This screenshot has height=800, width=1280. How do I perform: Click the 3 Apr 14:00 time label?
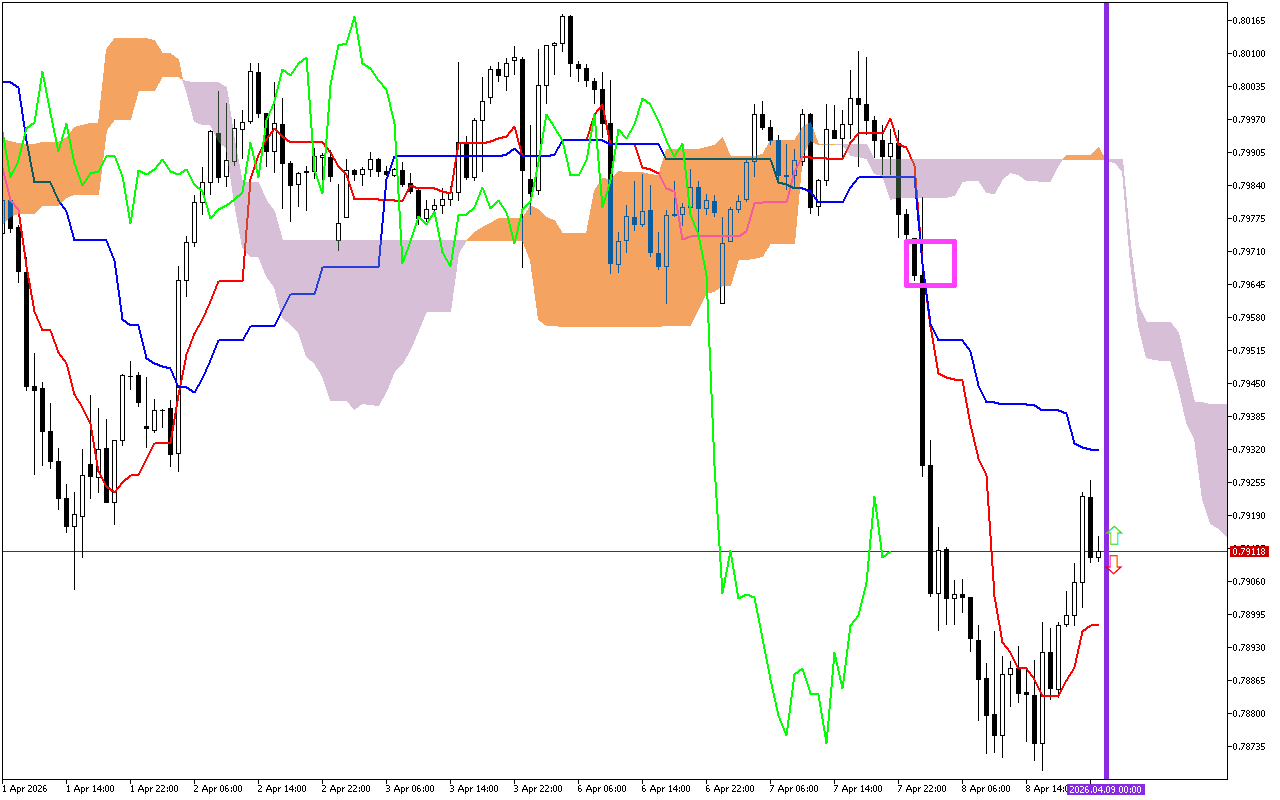[x=474, y=789]
